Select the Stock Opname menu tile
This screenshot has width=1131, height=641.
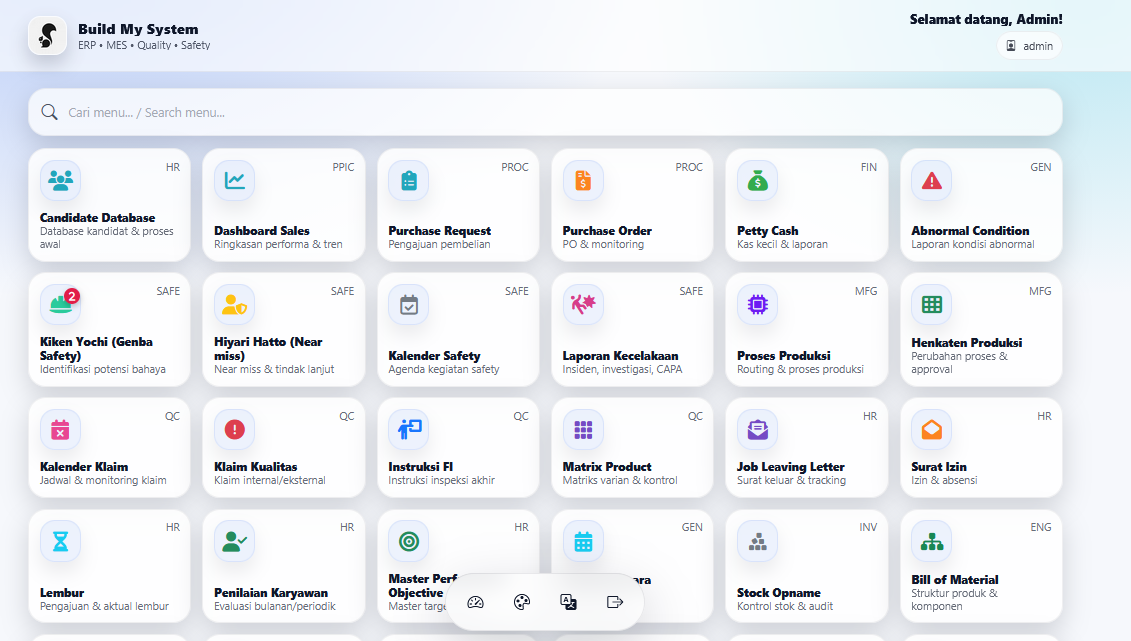[806, 566]
